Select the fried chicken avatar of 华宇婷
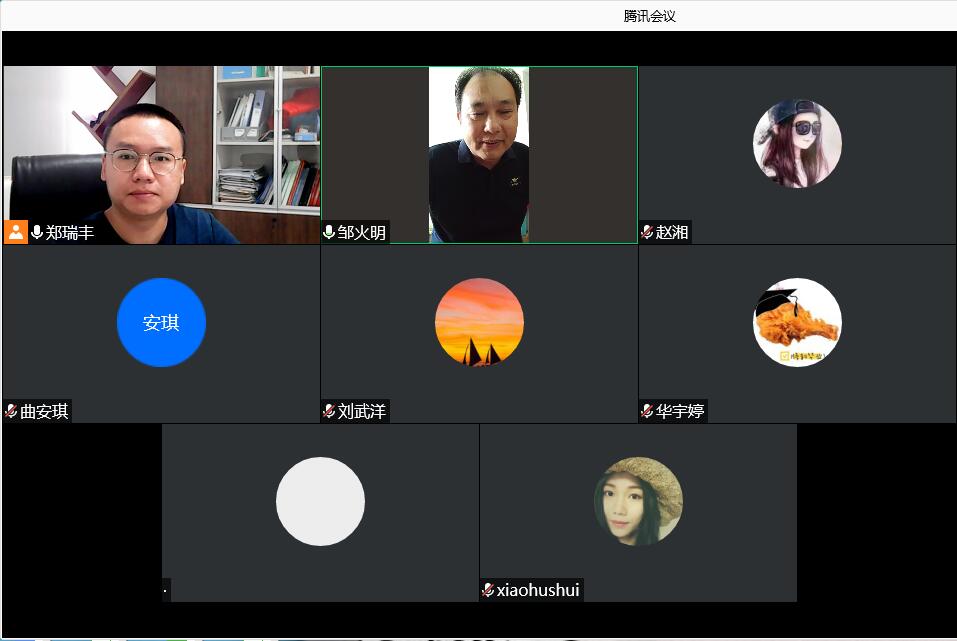The height and width of the screenshot is (641, 957). click(797, 322)
